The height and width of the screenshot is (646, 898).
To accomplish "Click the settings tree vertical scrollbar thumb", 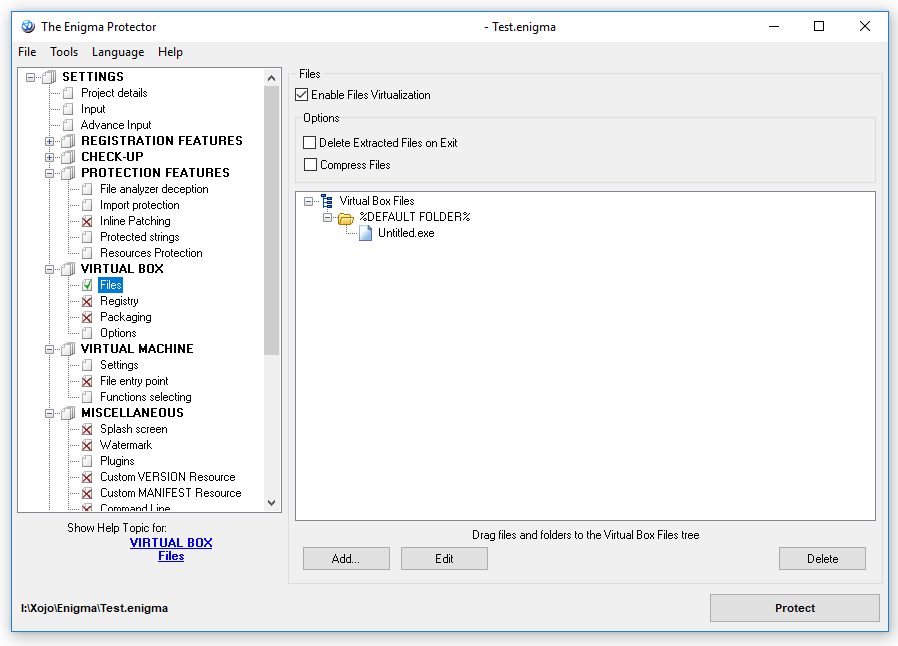I will coord(271,220).
